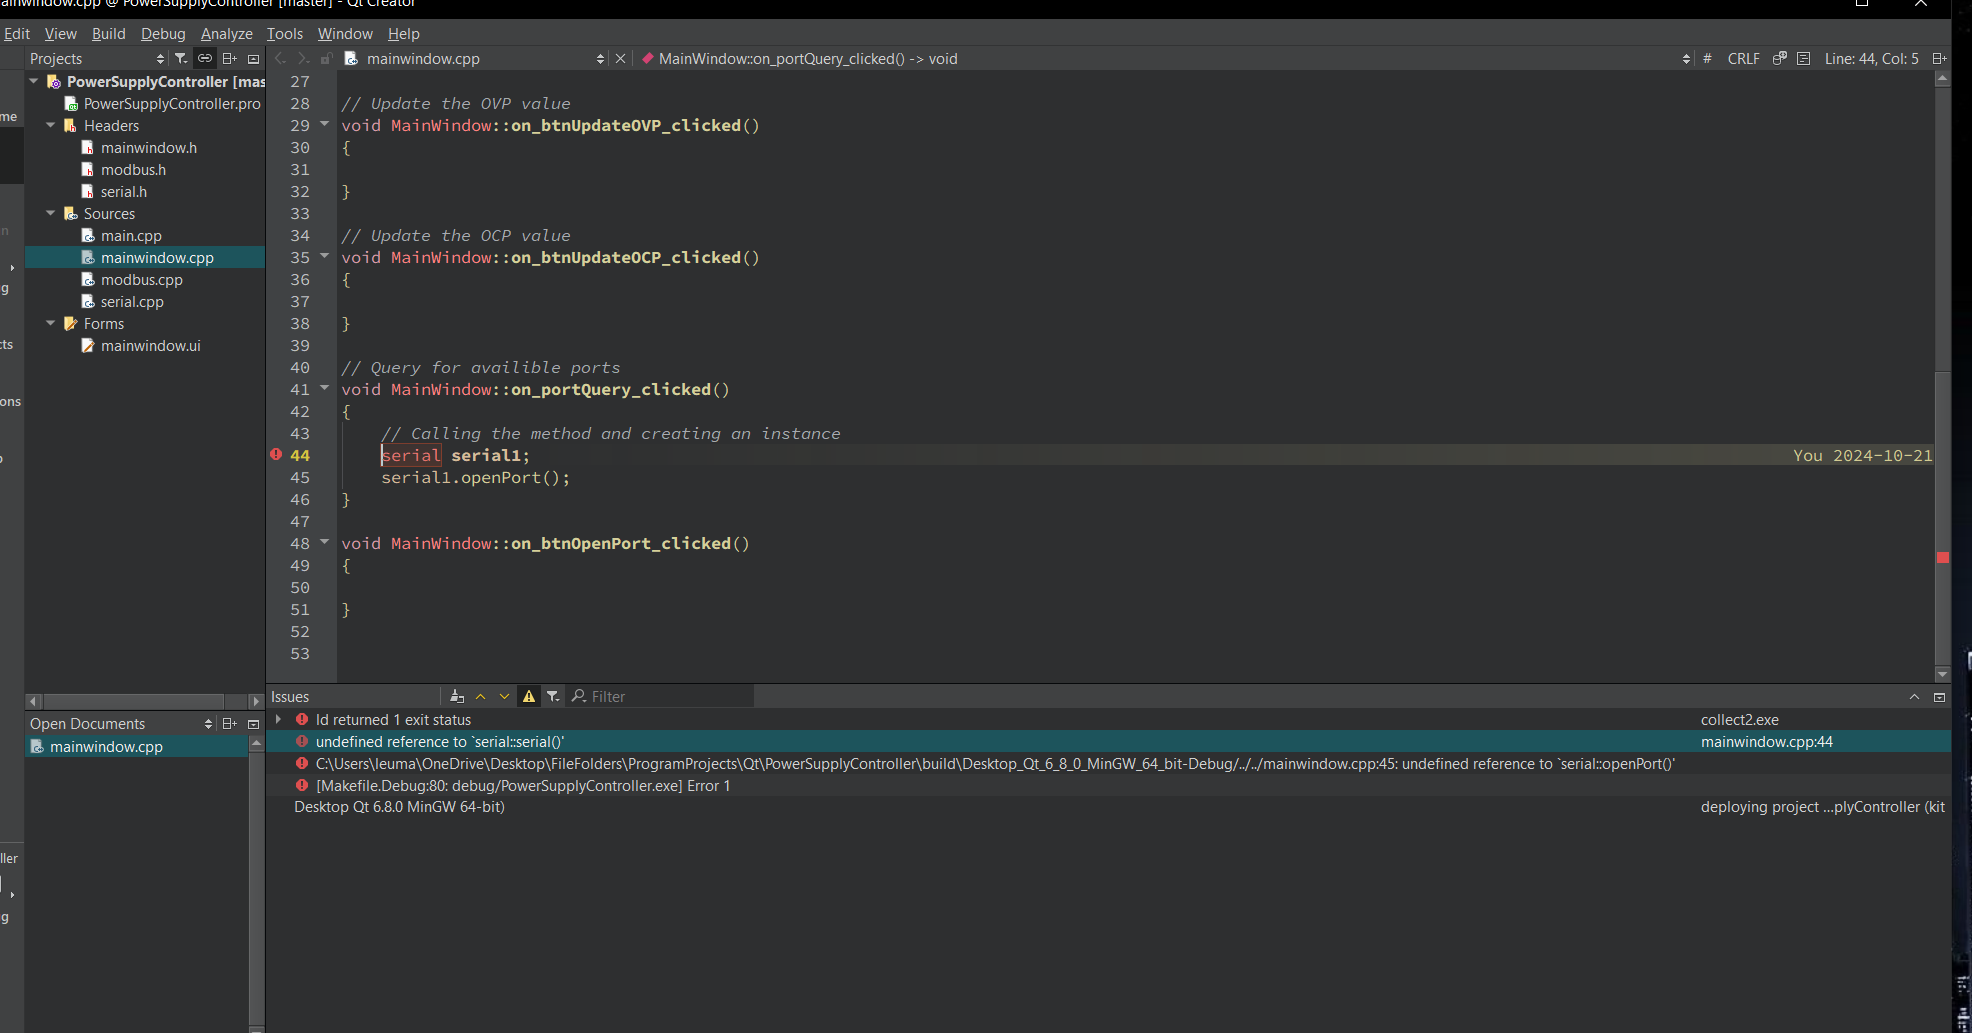The height and width of the screenshot is (1033, 1972).
Task: Collapse the PowerSupplyController project node
Action: pos(34,81)
